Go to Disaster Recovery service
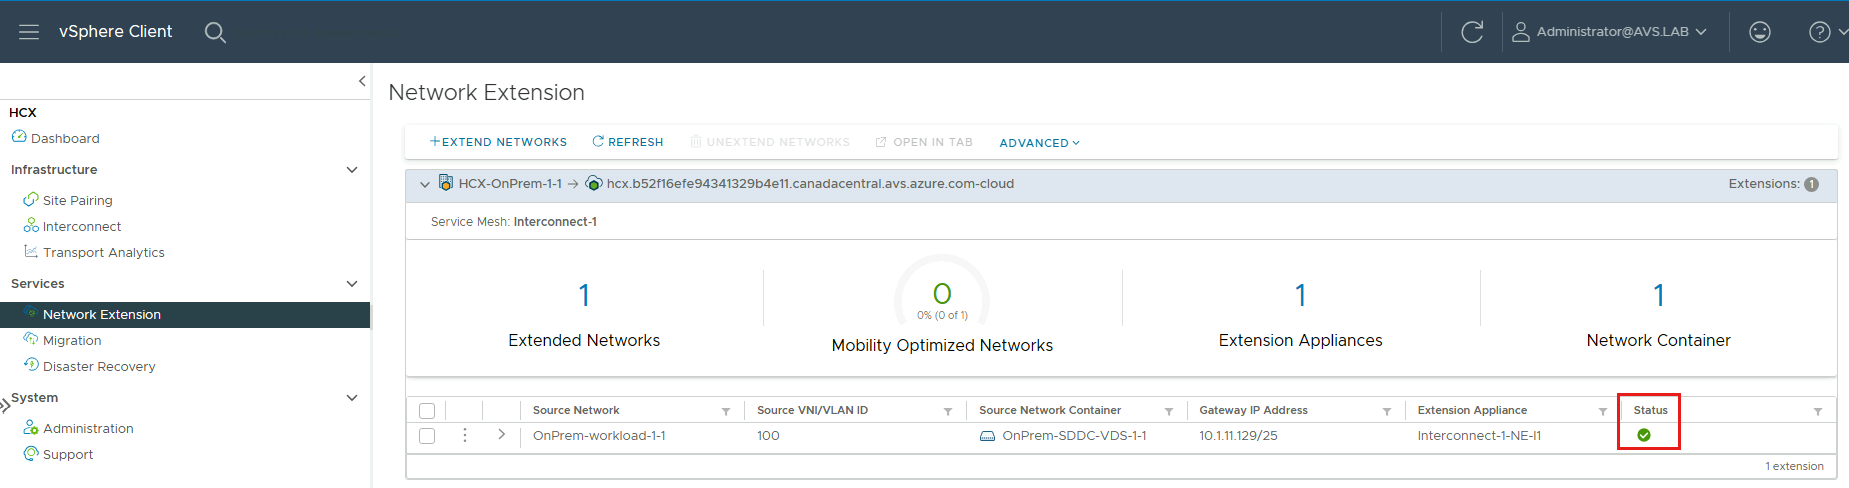 pyautogui.click(x=99, y=366)
